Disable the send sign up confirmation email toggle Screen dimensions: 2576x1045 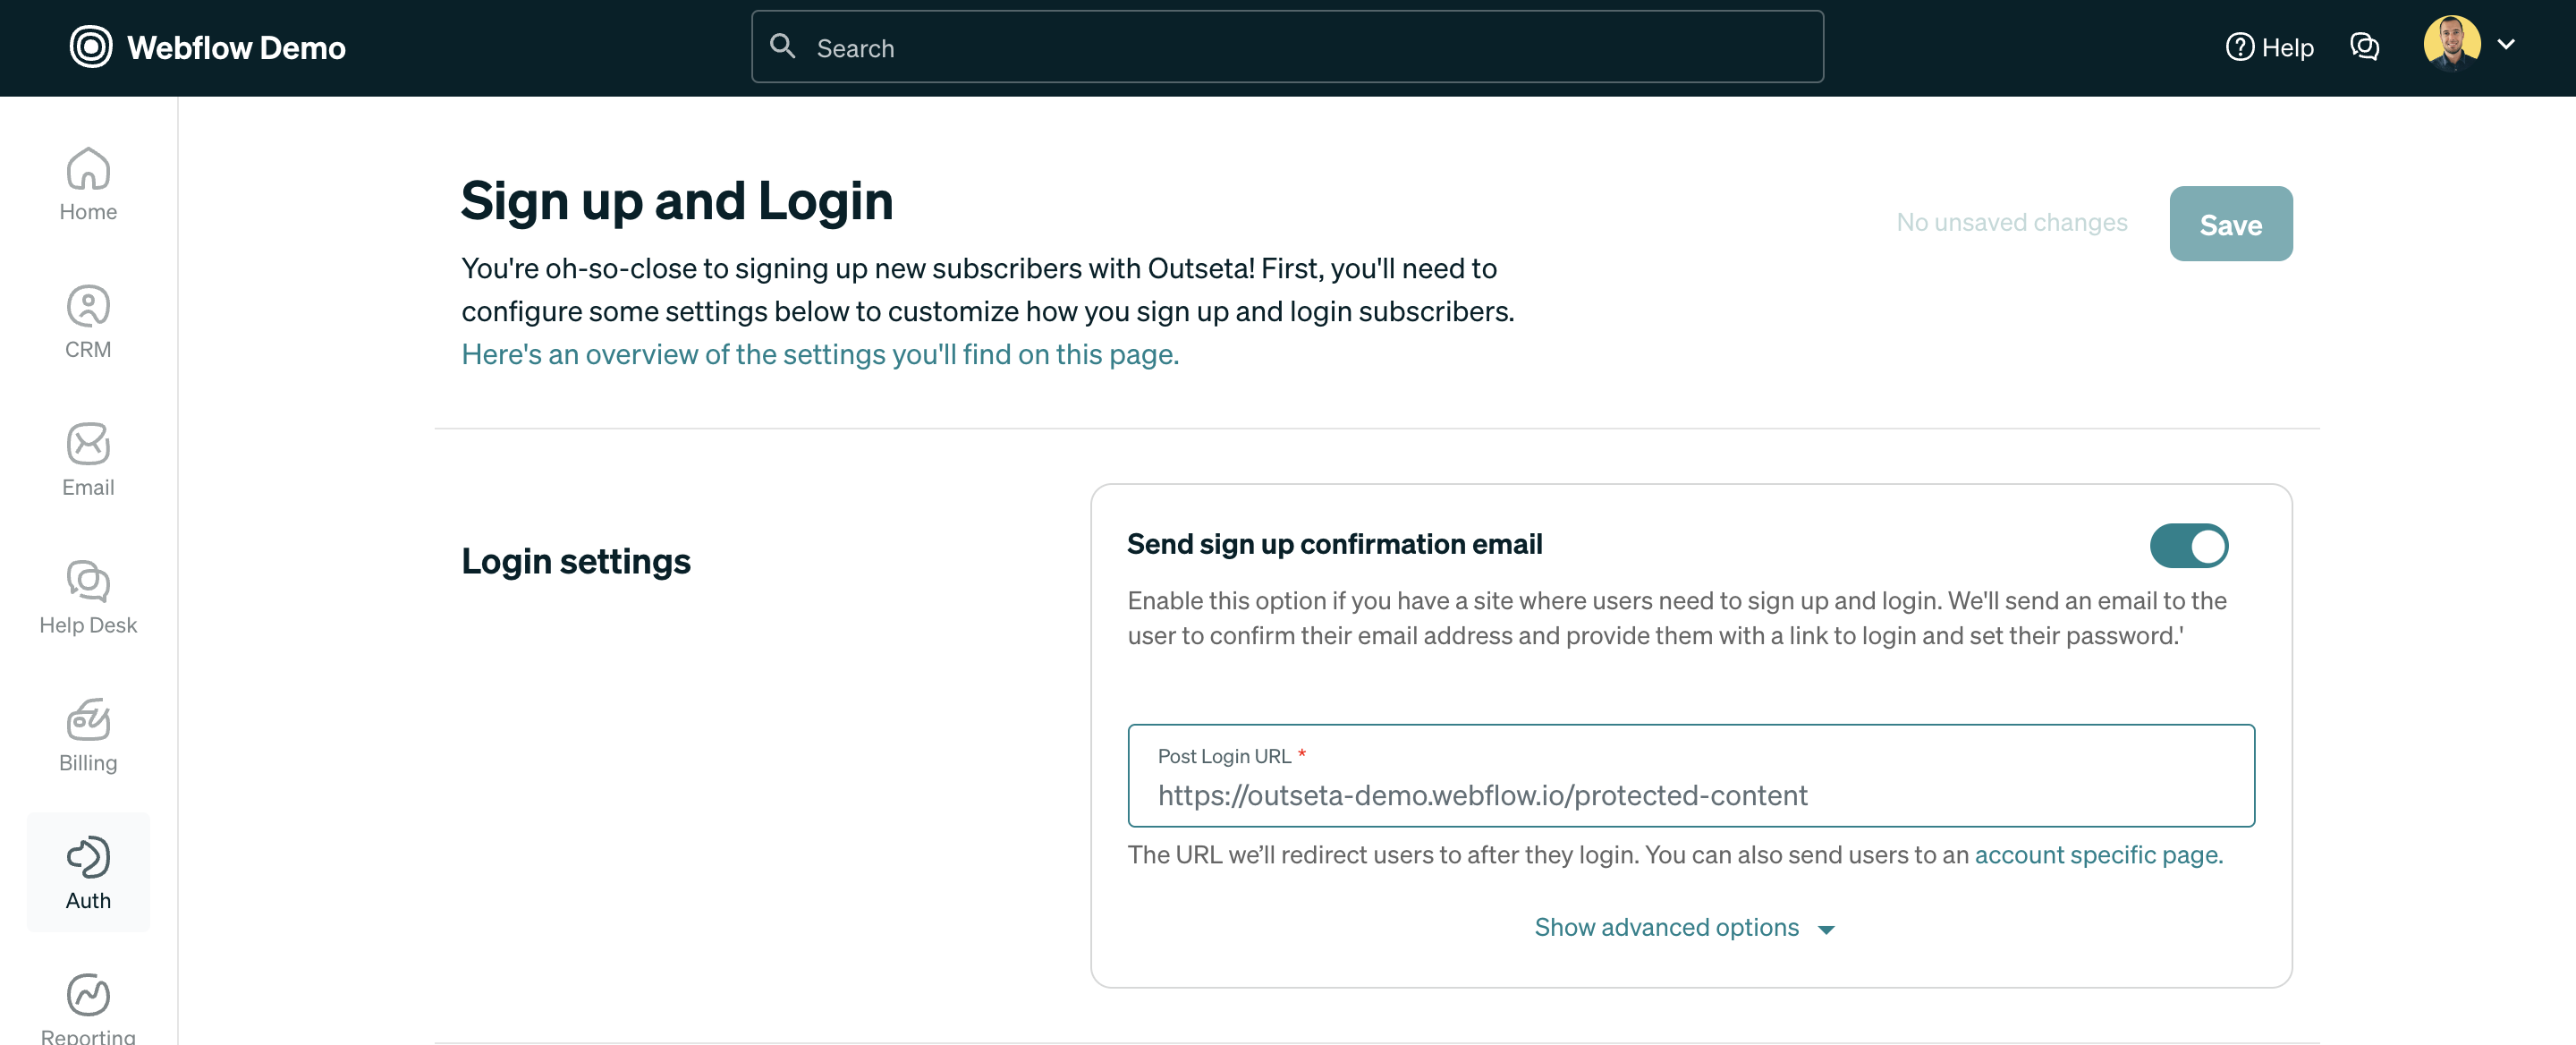pyautogui.click(x=2189, y=546)
